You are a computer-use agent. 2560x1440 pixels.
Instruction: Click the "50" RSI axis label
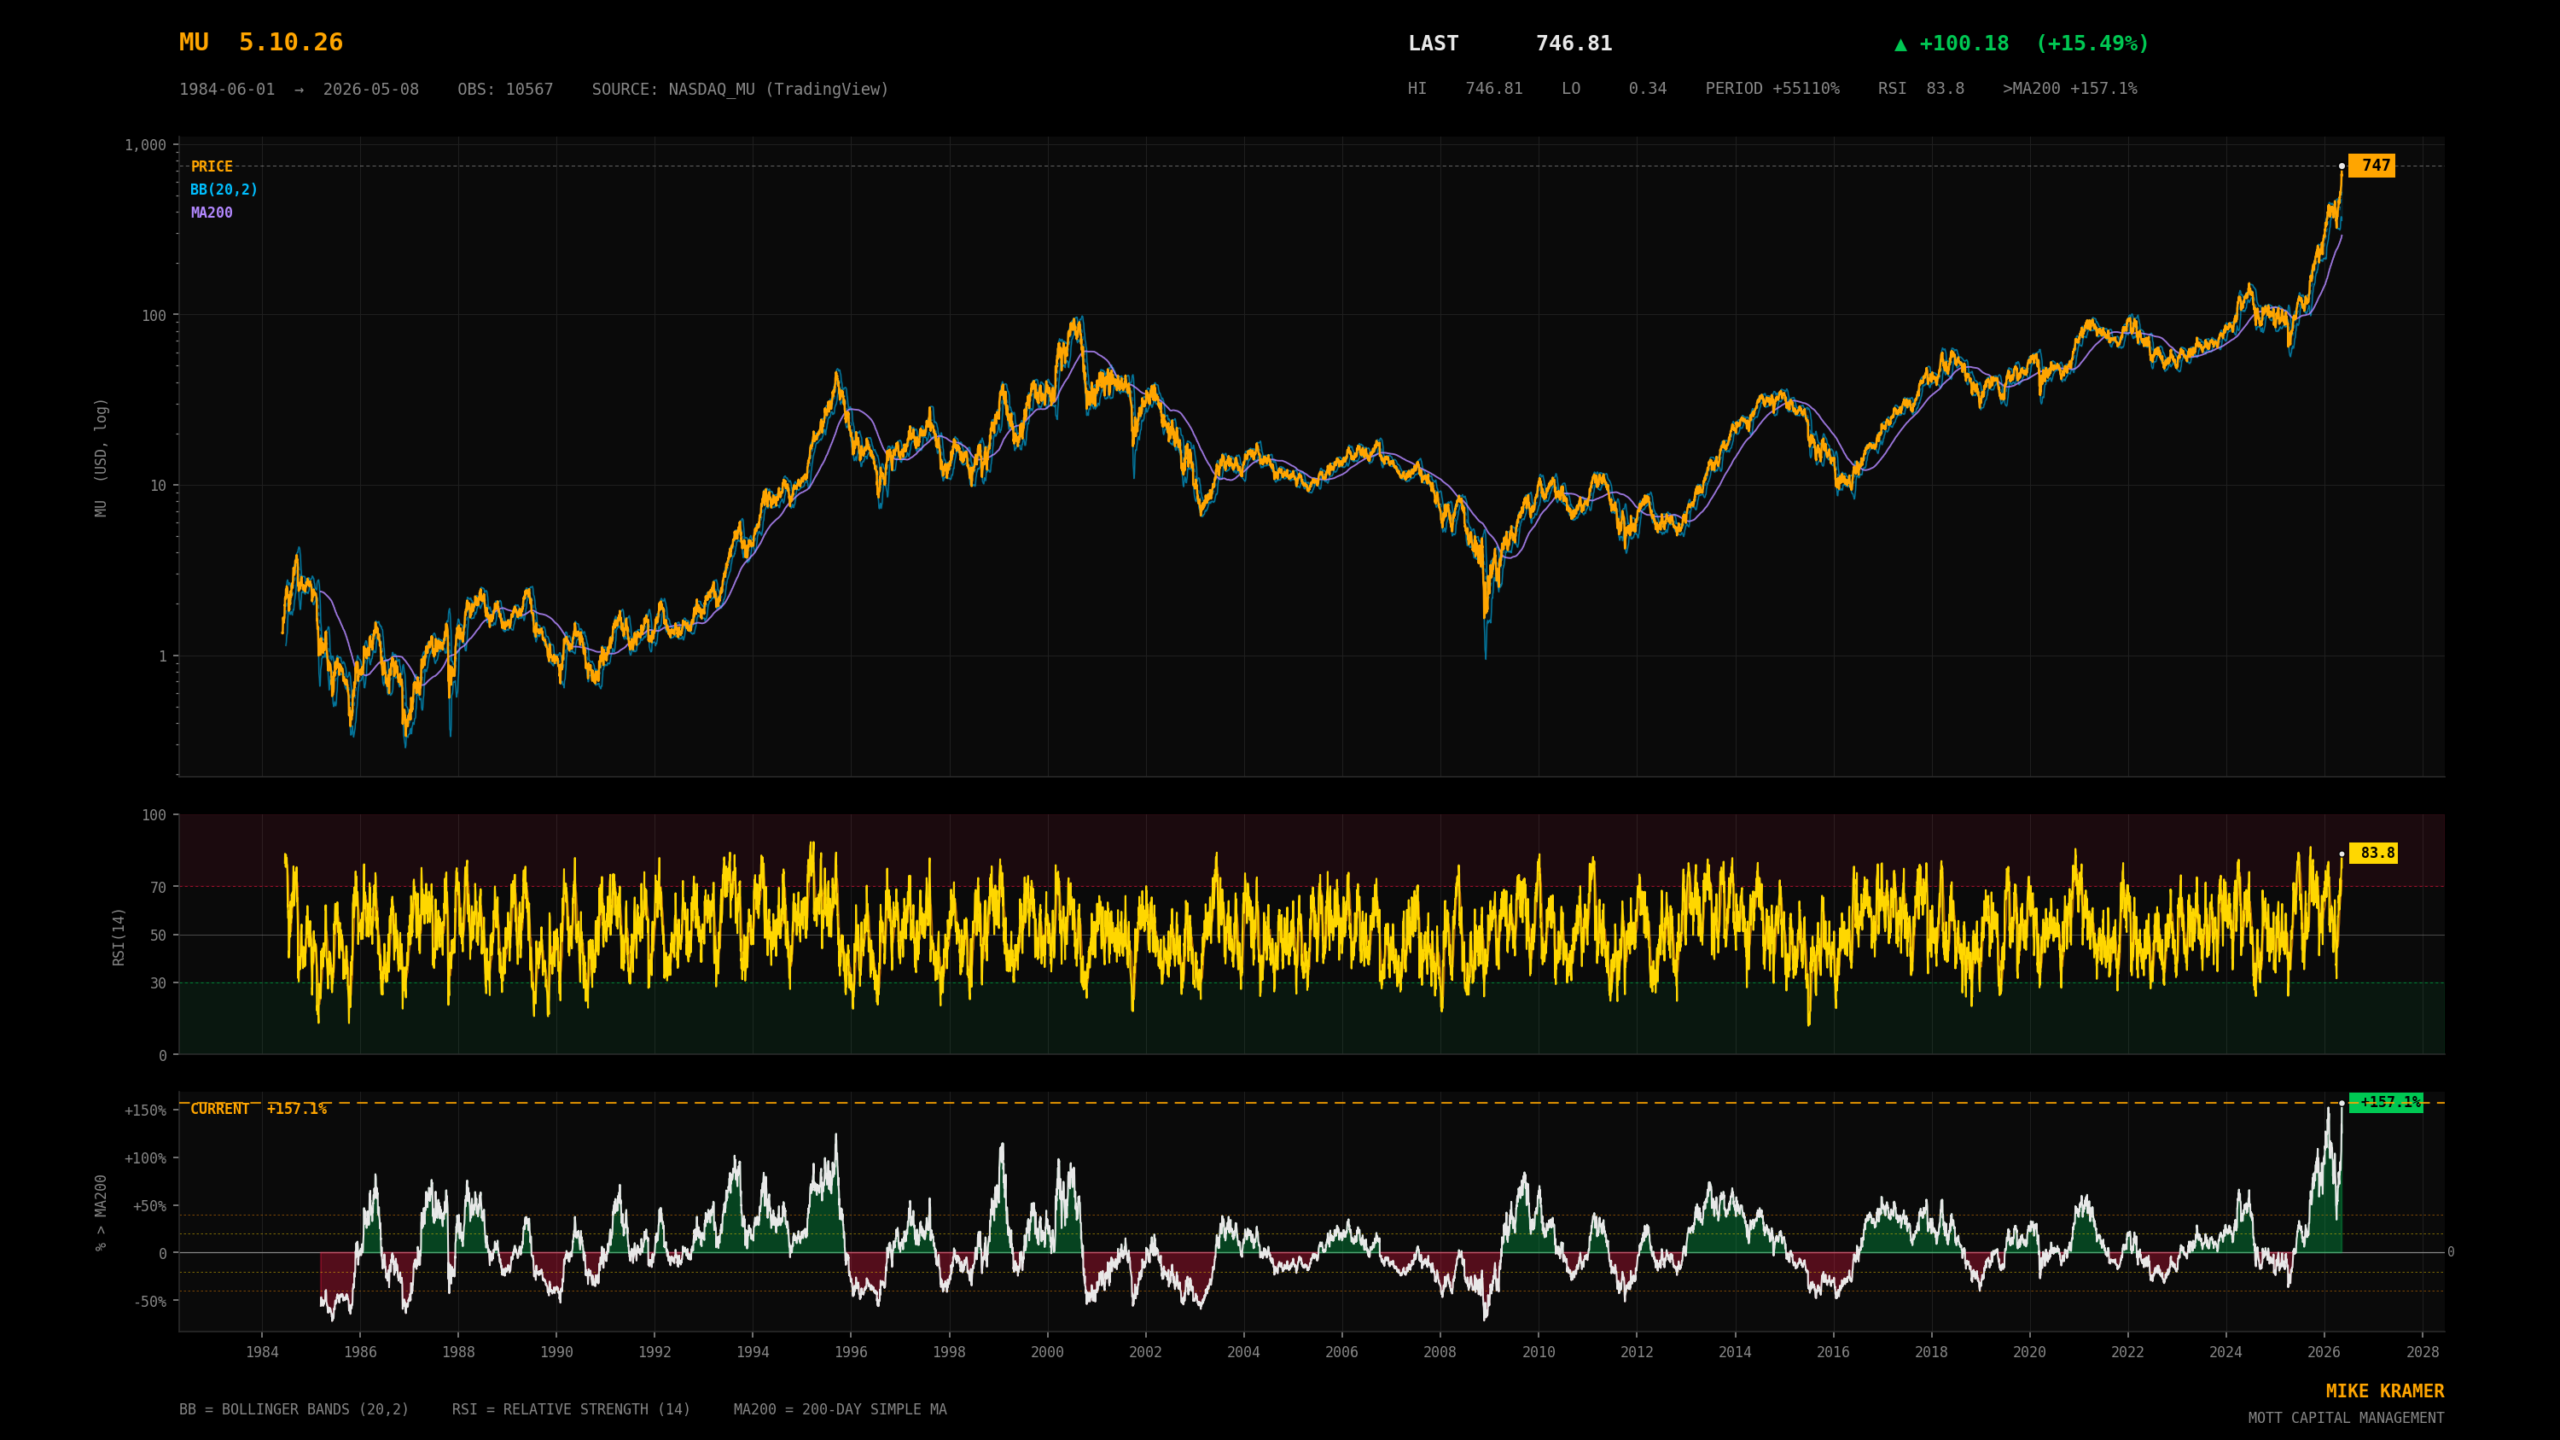click(158, 935)
